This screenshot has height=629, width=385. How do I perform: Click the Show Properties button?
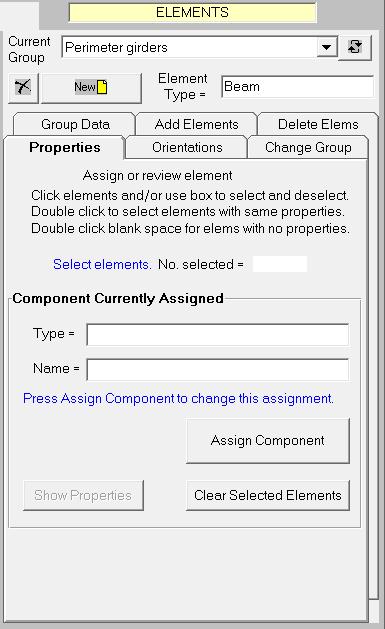coord(83,495)
